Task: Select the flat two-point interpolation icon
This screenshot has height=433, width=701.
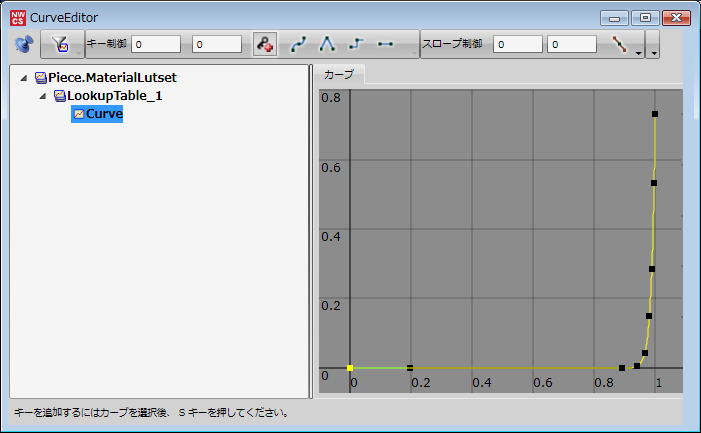Action: (385, 44)
